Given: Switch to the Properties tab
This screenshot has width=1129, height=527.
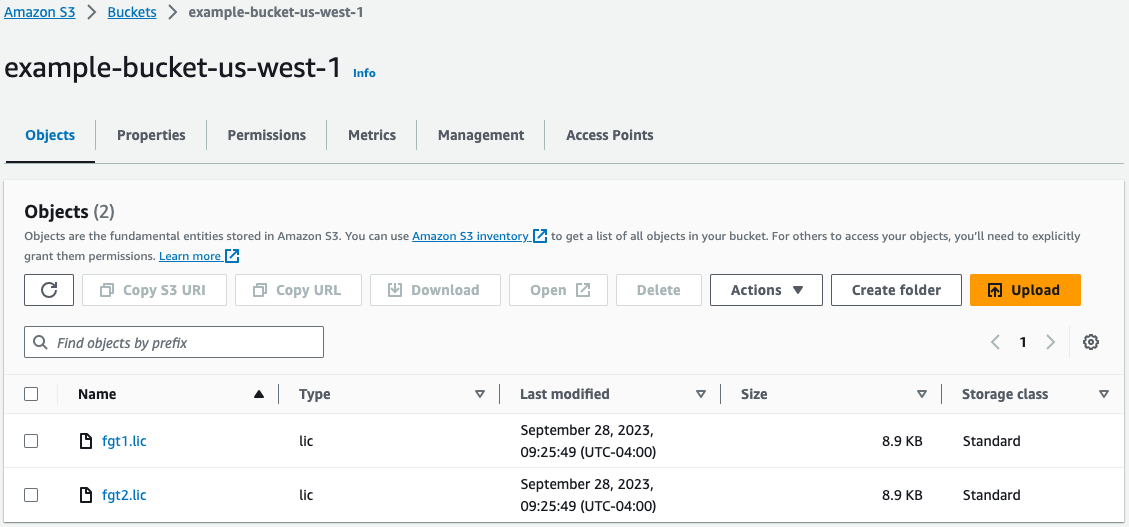Looking at the screenshot, I should pos(151,135).
